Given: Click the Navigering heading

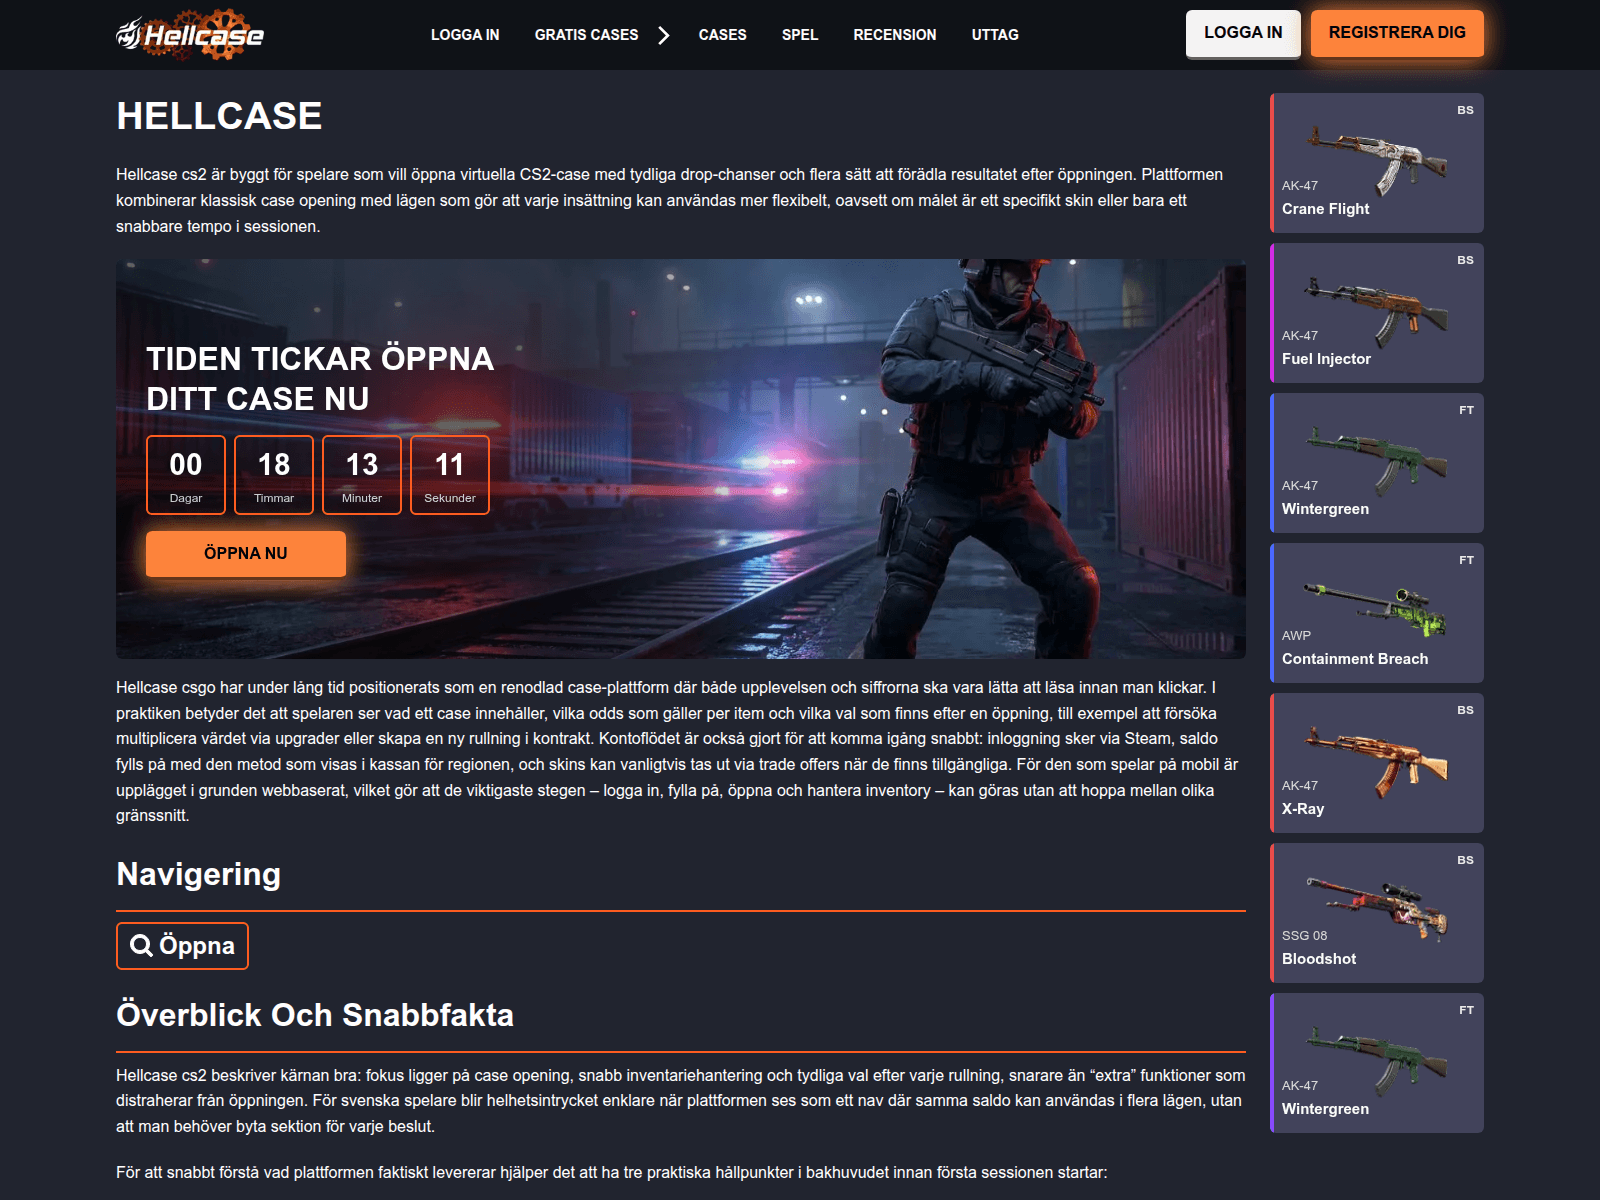Looking at the screenshot, I should pyautogui.click(x=198, y=874).
